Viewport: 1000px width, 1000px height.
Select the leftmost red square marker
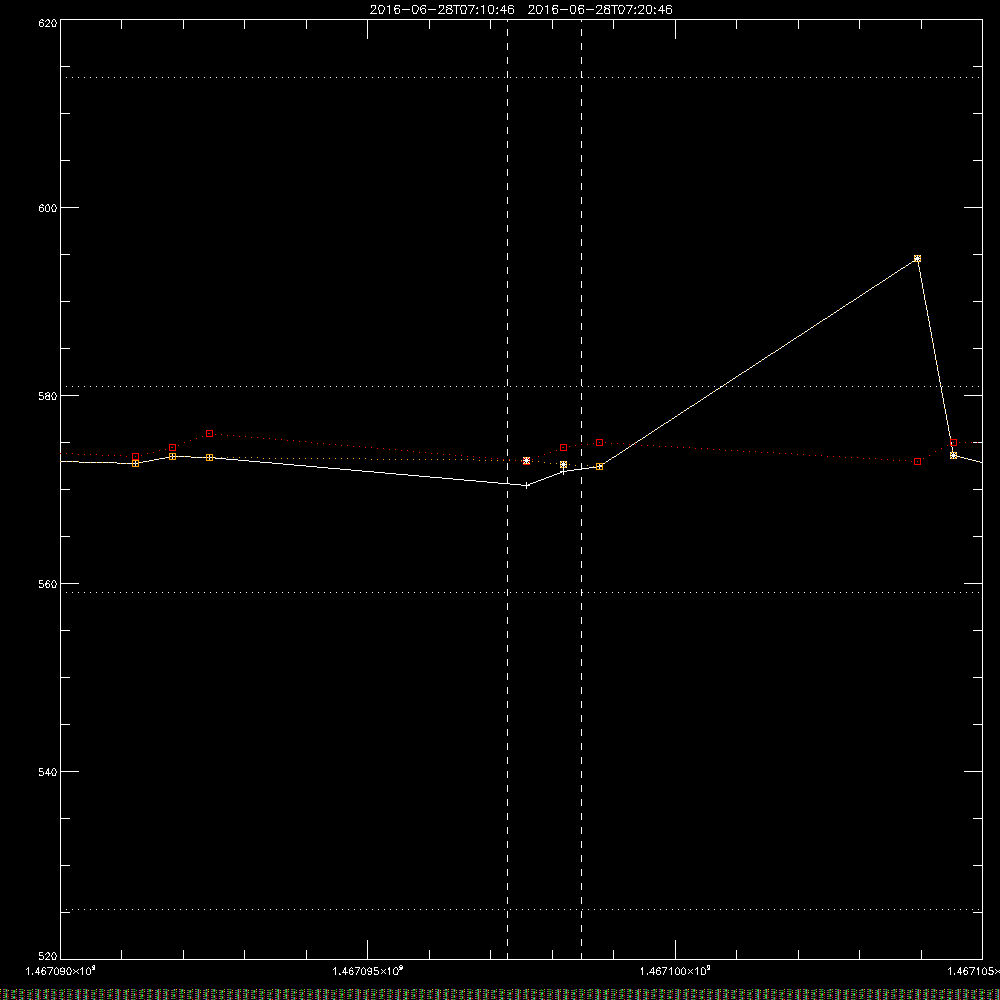coord(135,457)
